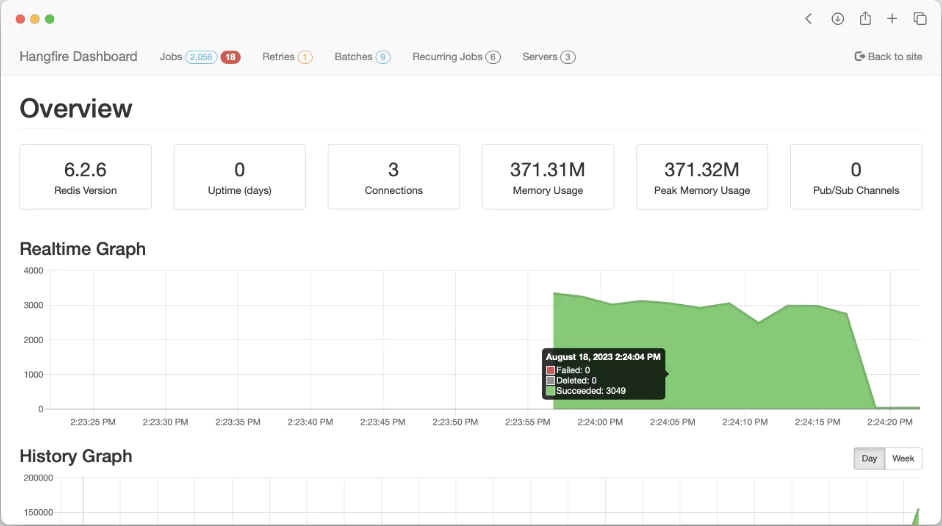Click the 2,056 jobs count badge
Viewport: 942px width, 526px height.
201,57
